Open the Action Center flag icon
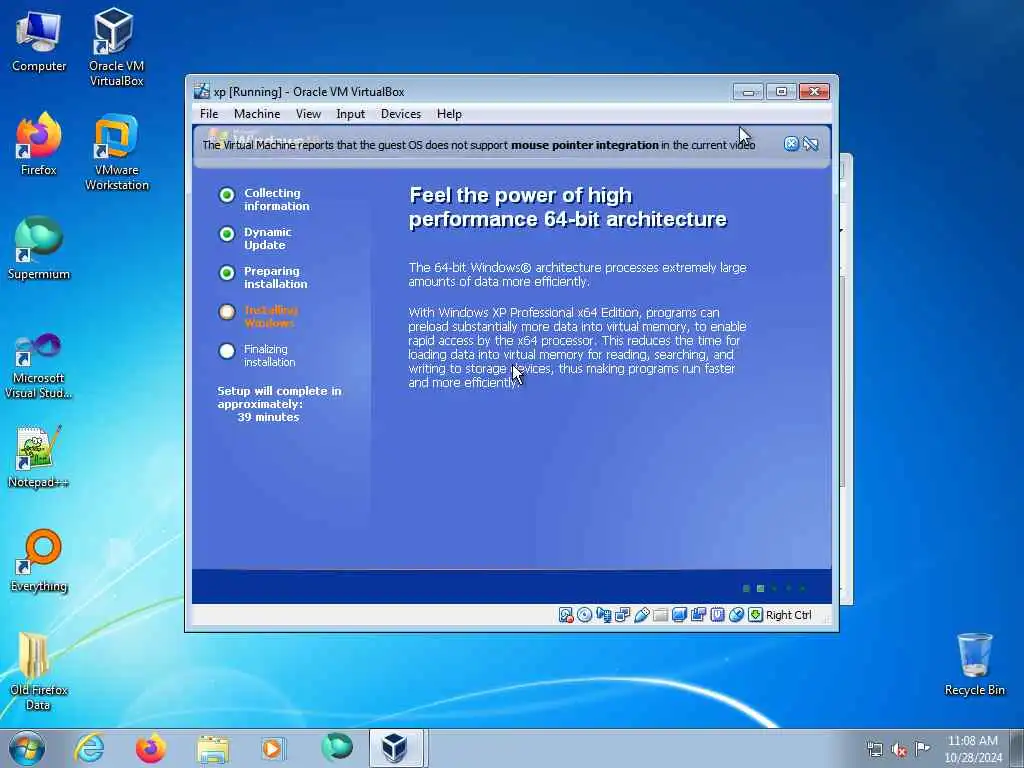This screenshot has width=1024, height=768. [922, 748]
